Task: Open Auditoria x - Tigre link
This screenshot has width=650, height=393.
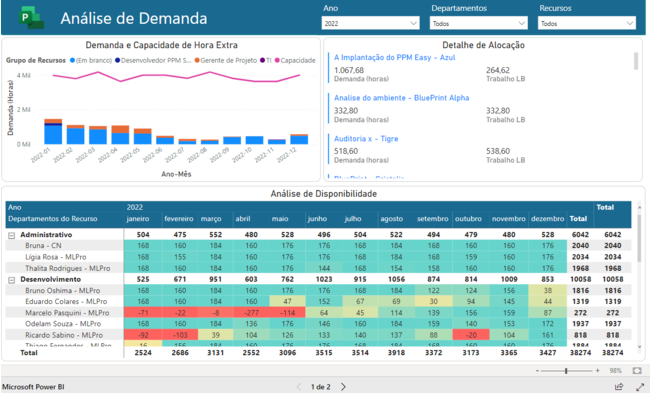Action: coord(366,138)
